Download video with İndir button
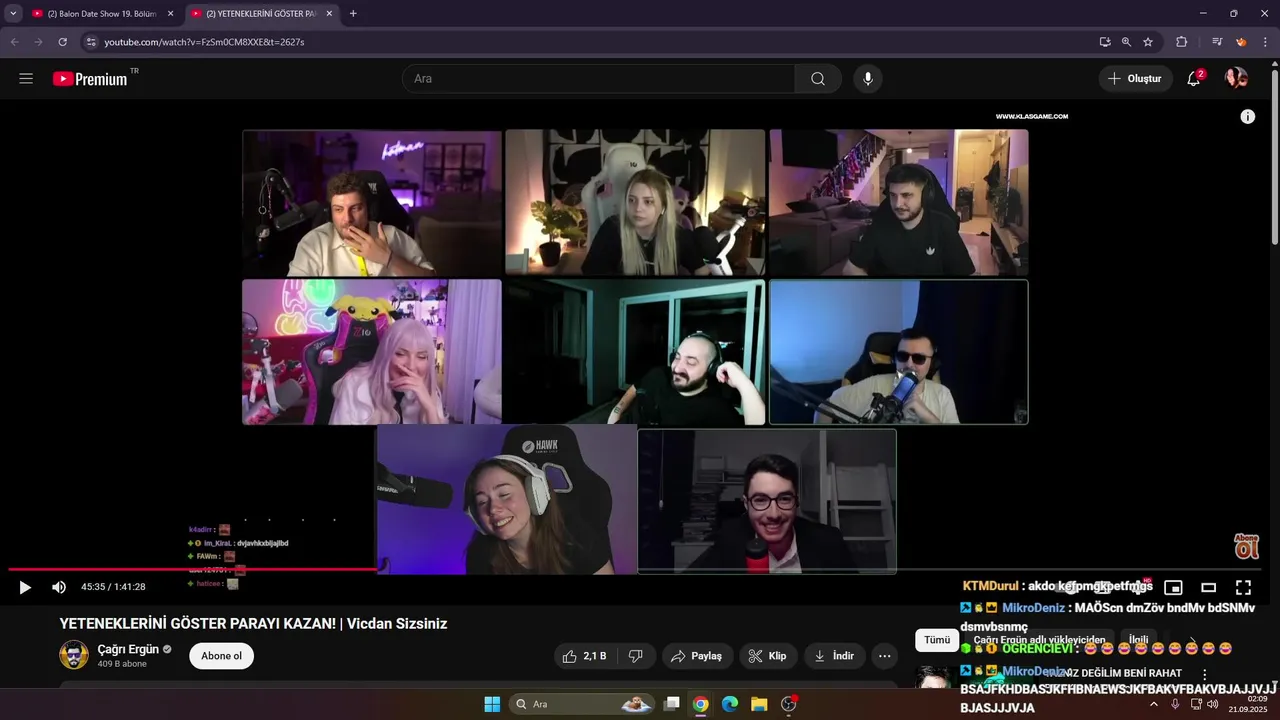Image resolution: width=1280 pixels, height=720 pixels. (x=834, y=656)
